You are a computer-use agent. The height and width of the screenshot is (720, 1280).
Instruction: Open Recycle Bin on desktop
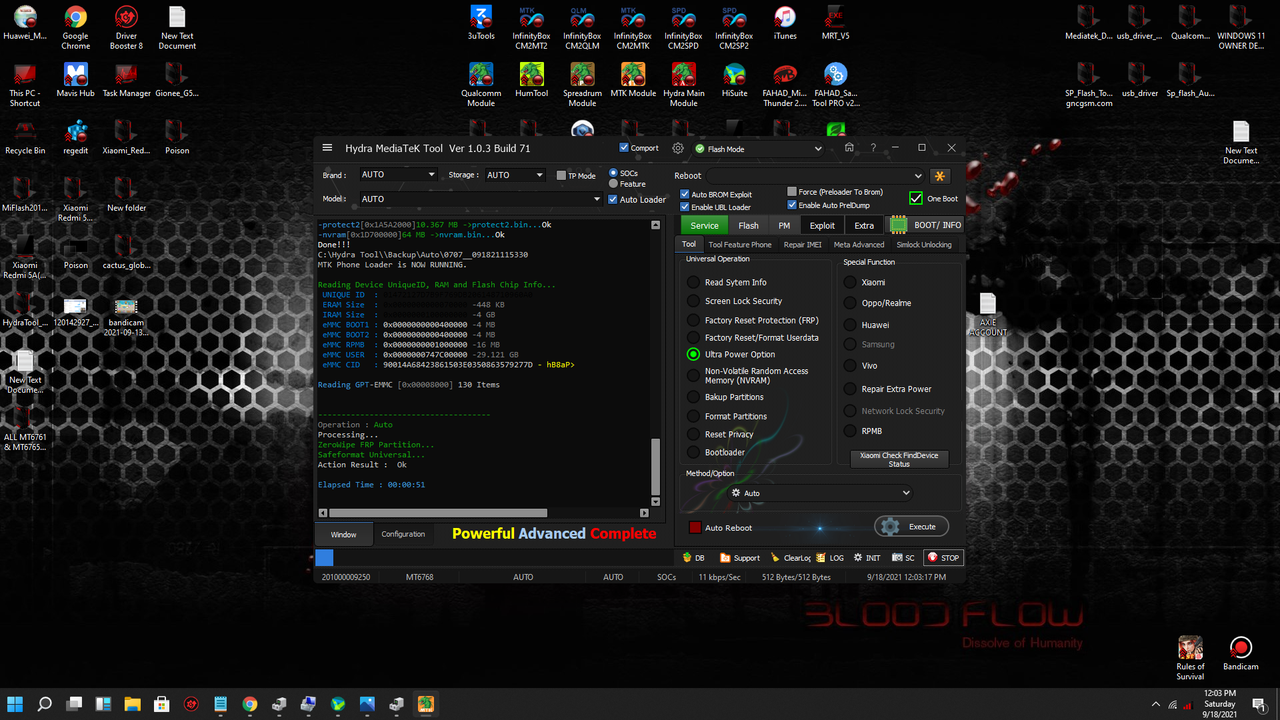25,138
